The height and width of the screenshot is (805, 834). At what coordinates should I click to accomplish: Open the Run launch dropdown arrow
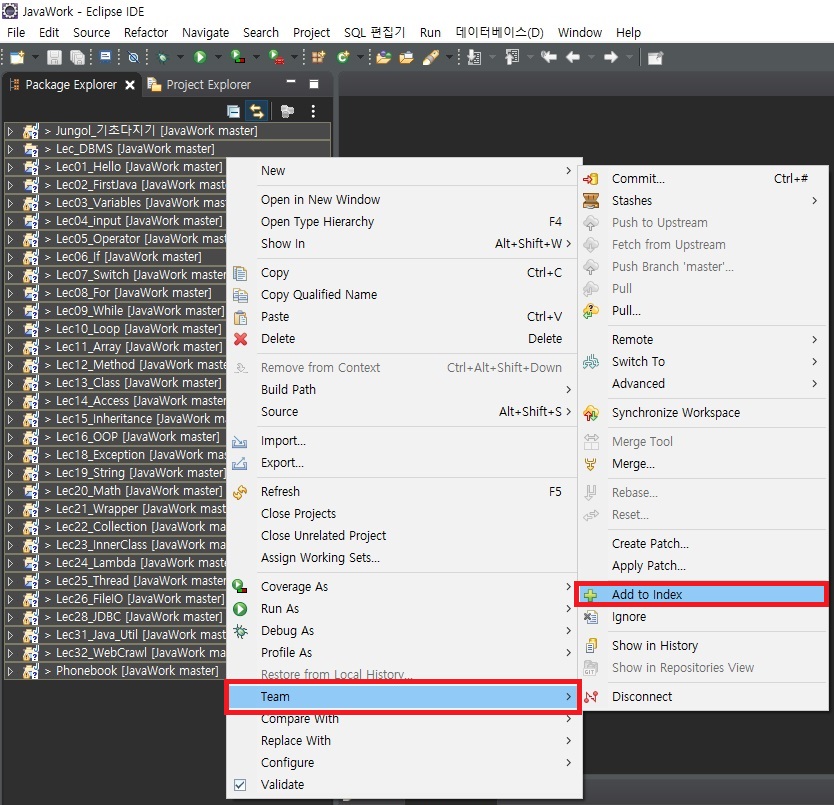pyautogui.click(x=218, y=57)
